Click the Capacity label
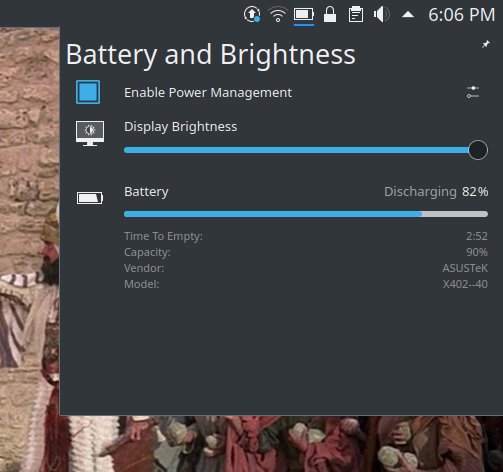503x472 pixels. 147,252
